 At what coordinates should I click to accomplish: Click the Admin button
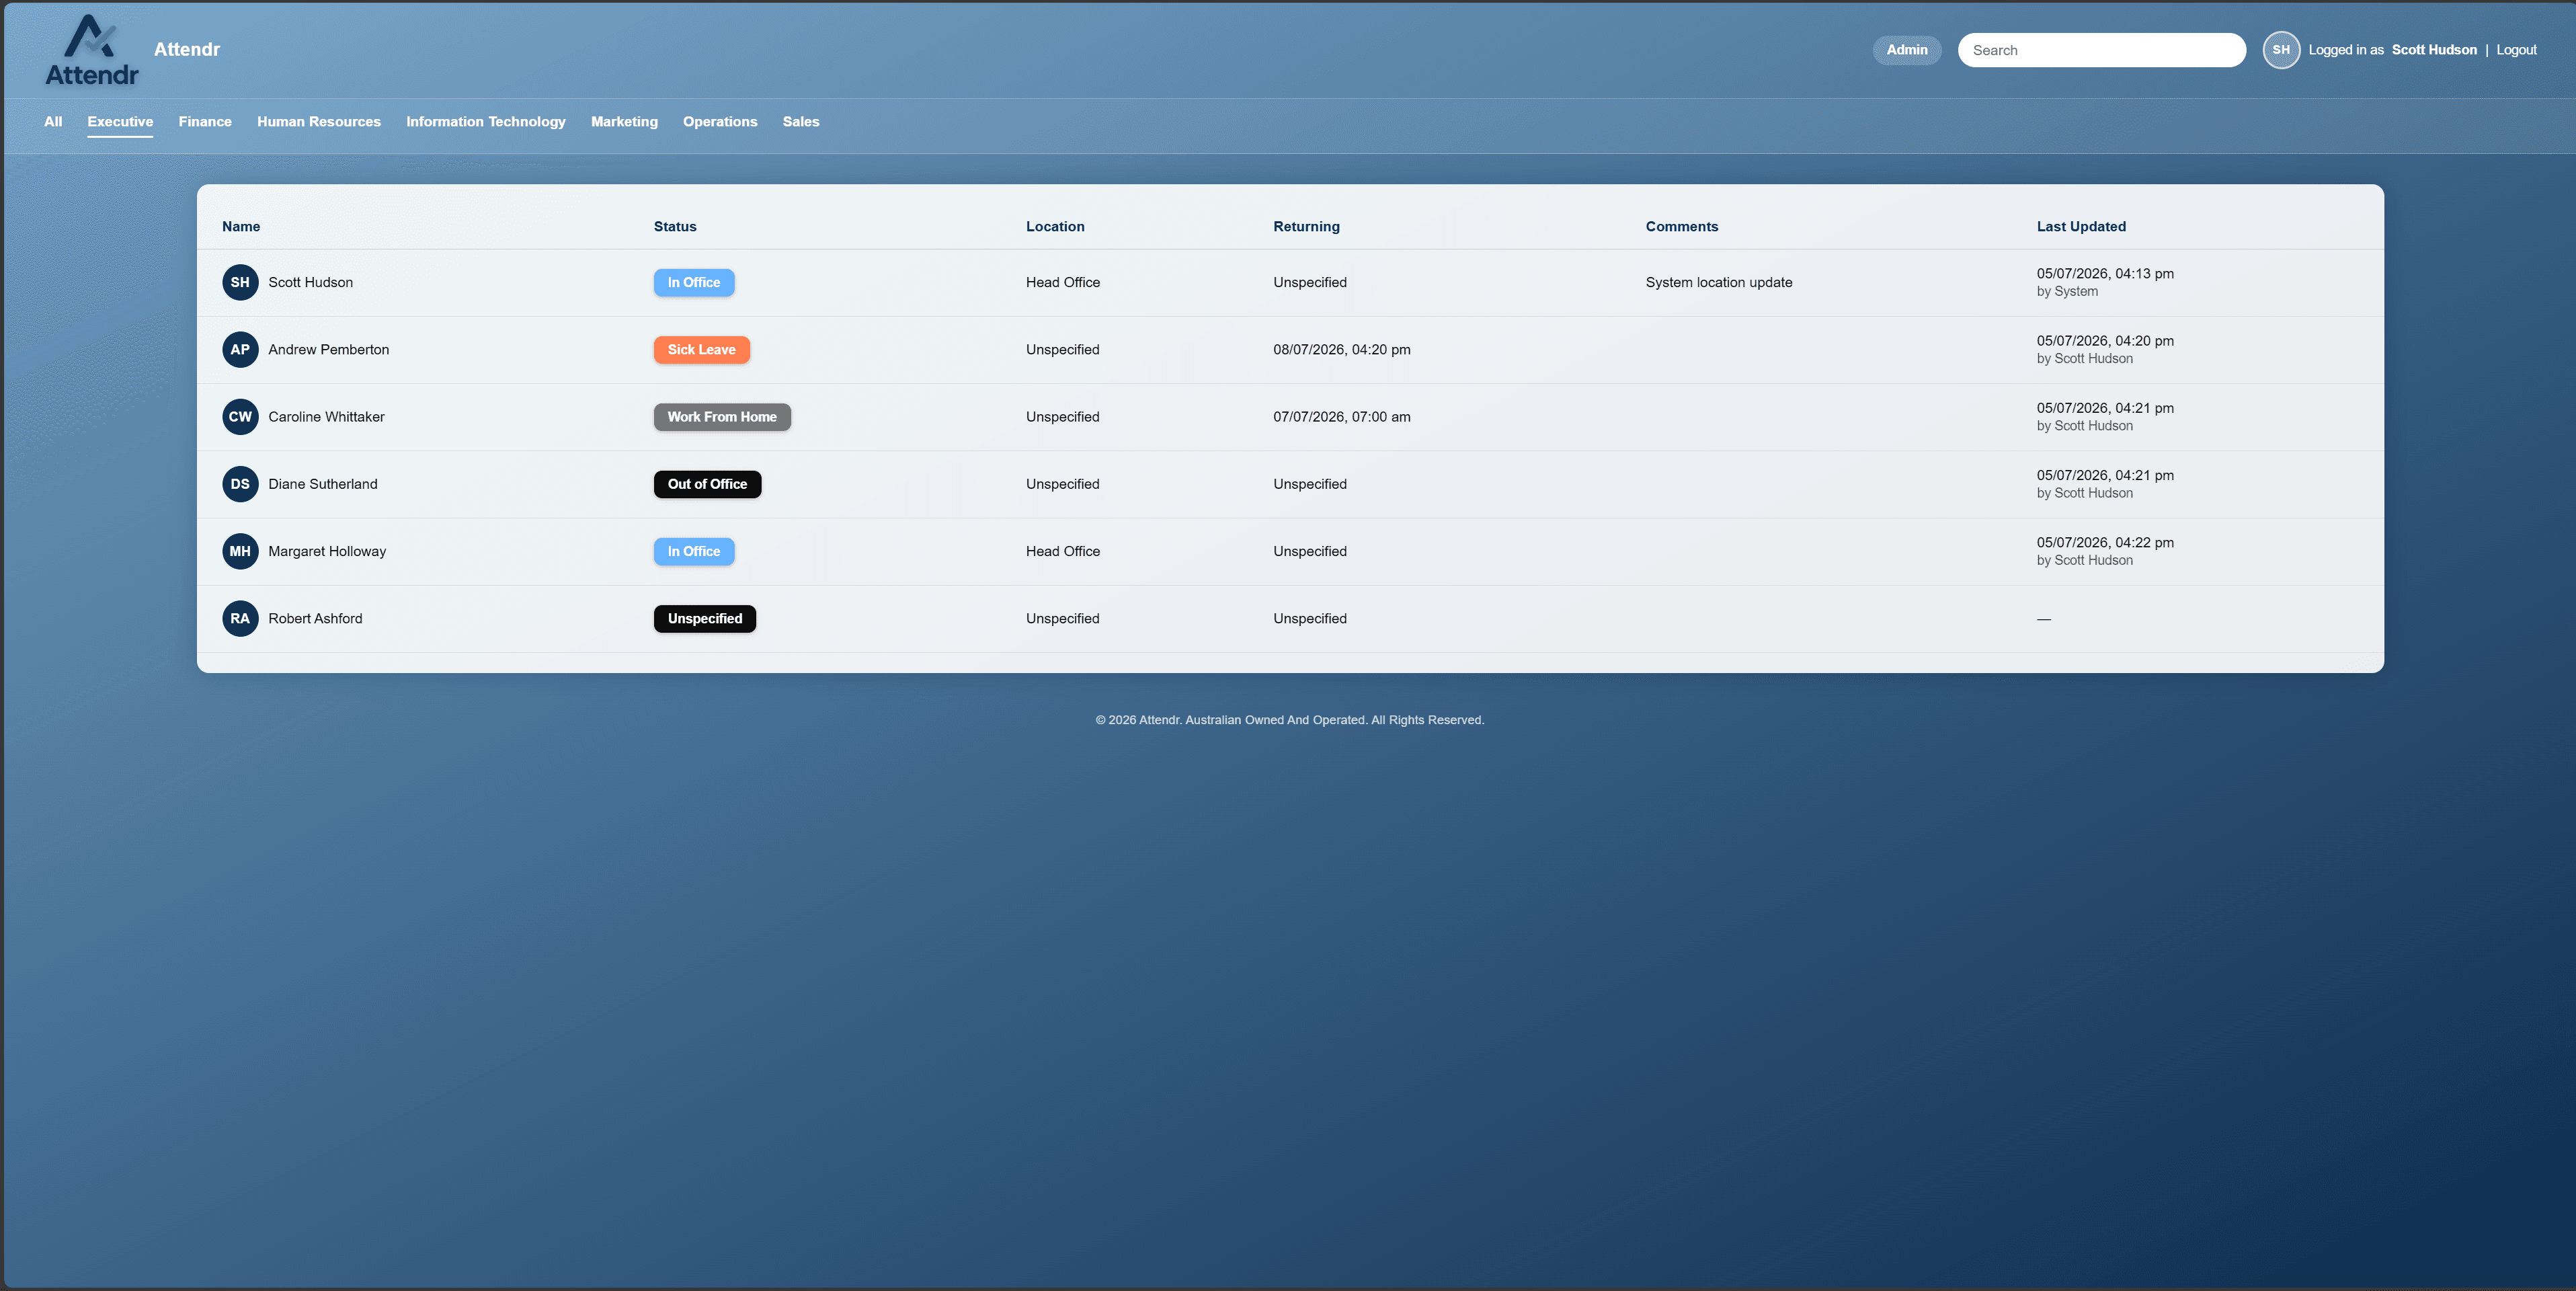pyautogui.click(x=1906, y=50)
